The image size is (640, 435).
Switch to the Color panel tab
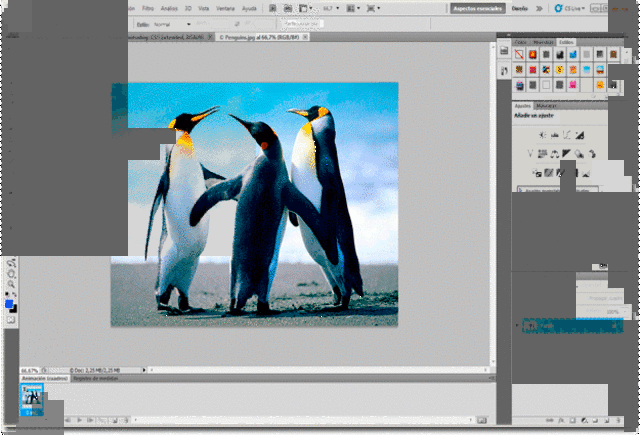(x=520, y=42)
